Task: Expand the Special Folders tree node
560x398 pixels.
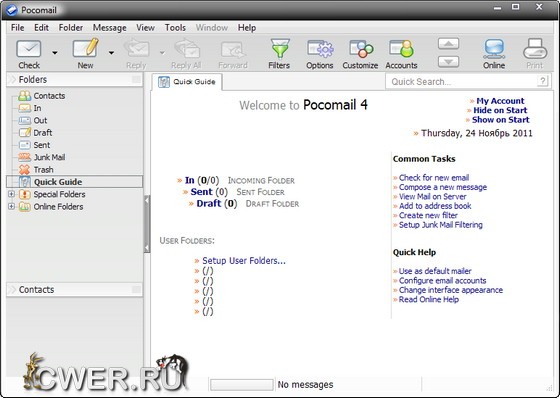Action: (x=11, y=194)
